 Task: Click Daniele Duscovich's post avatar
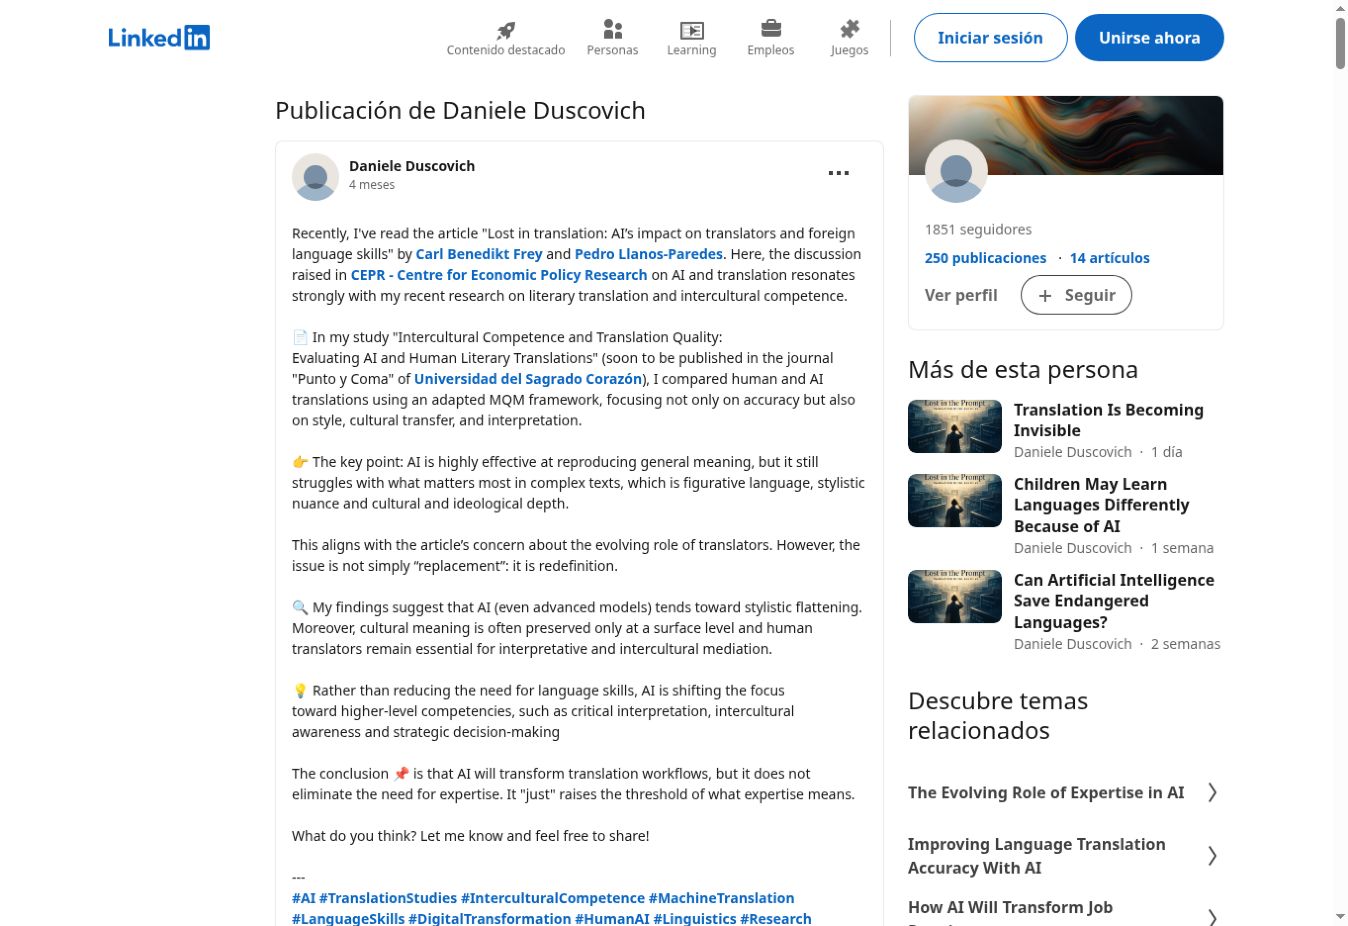click(x=315, y=177)
